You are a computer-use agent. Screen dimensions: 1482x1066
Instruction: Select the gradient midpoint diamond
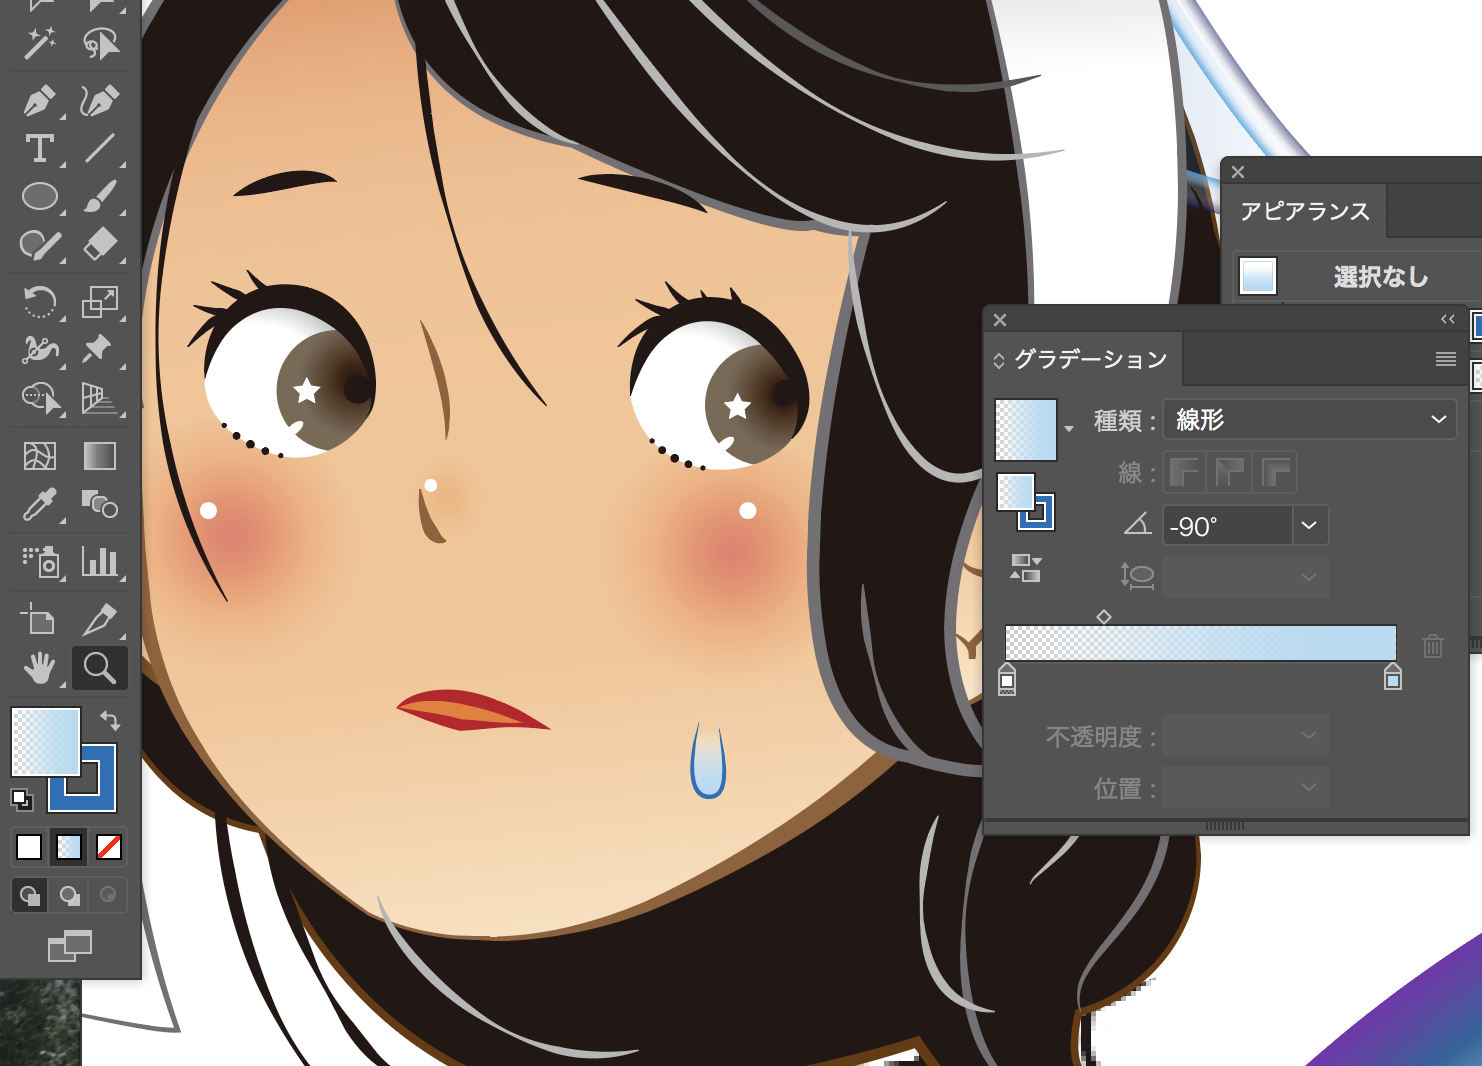click(x=1104, y=617)
